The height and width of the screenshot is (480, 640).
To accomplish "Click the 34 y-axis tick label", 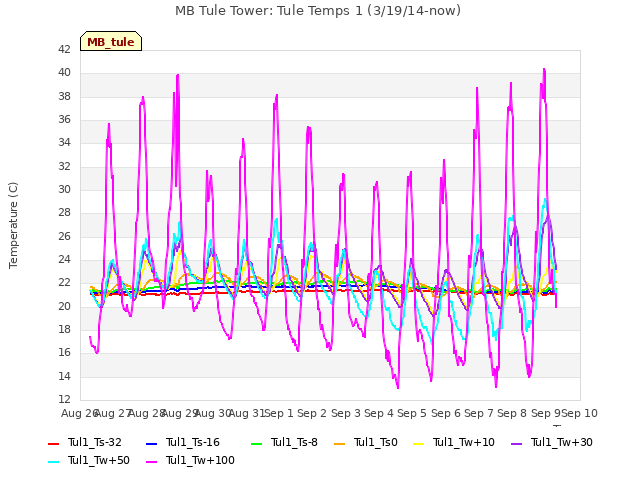I will point(64,142).
